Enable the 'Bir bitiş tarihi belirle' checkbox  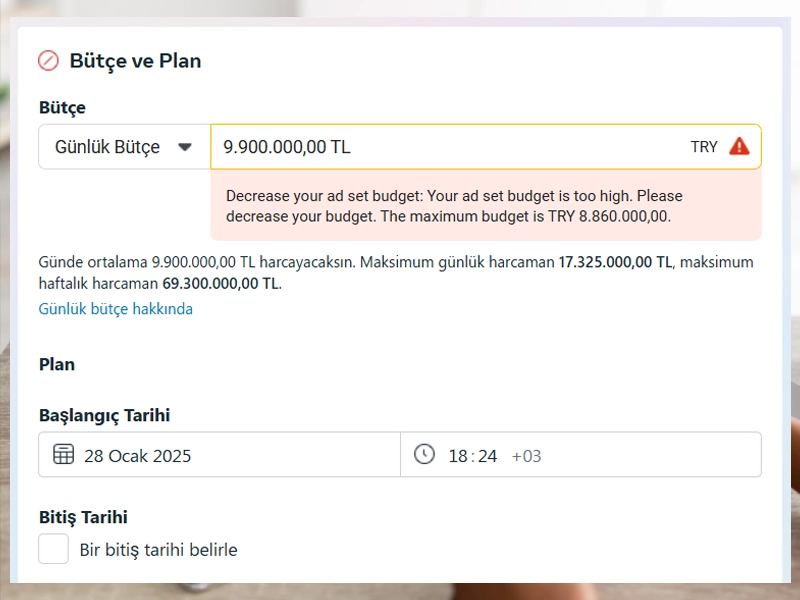53,549
